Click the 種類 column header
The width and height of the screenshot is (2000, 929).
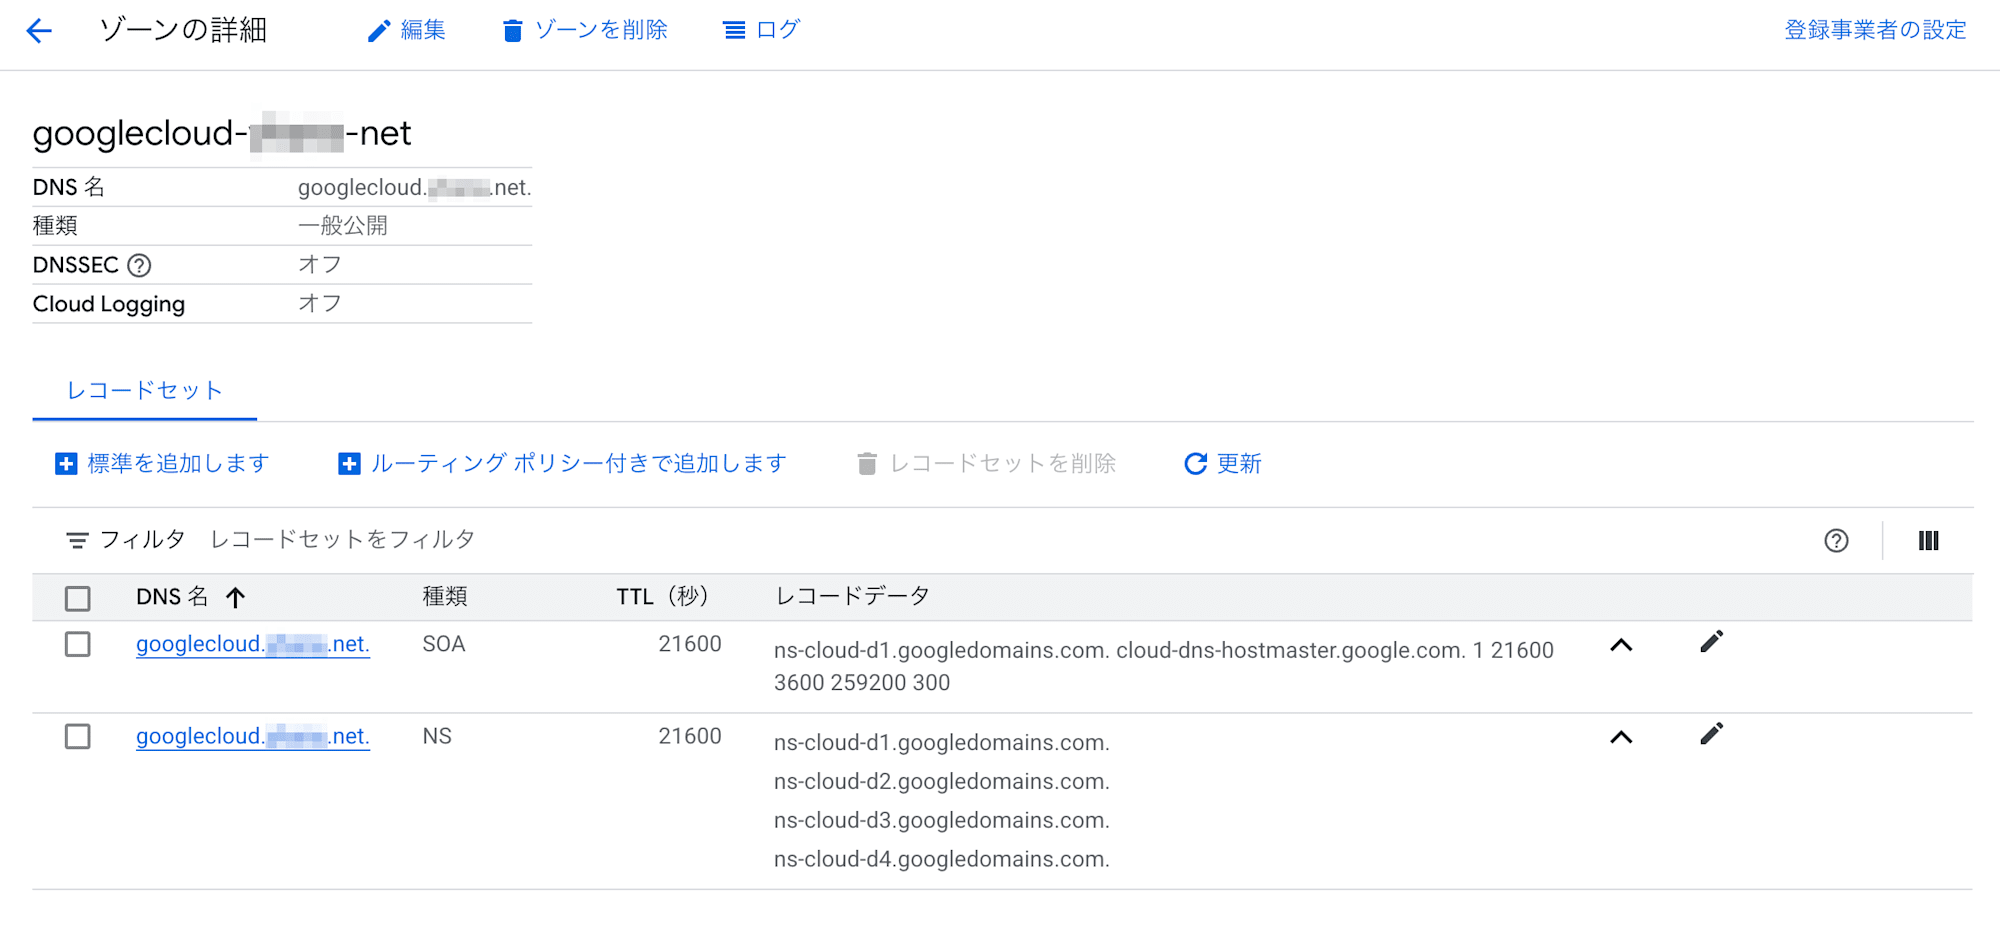pos(445,597)
